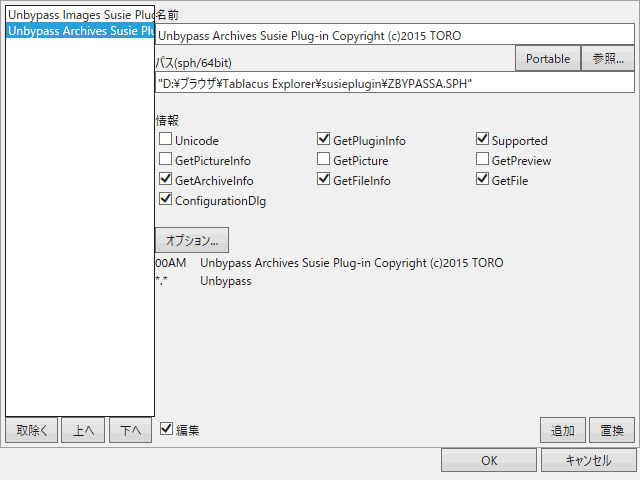Screen dimensions: 640x480
Task: Click the Portable button
Action: click(547, 59)
